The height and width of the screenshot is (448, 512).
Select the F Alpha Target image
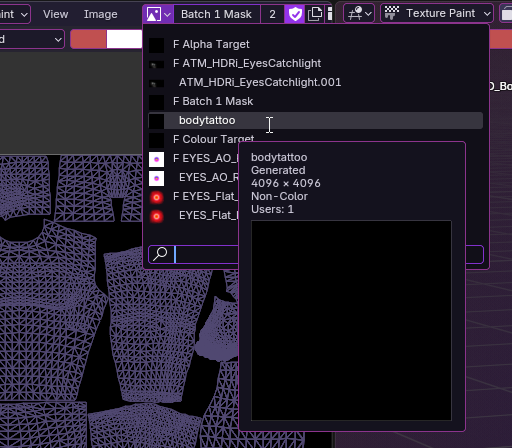[x=315, y=44]
